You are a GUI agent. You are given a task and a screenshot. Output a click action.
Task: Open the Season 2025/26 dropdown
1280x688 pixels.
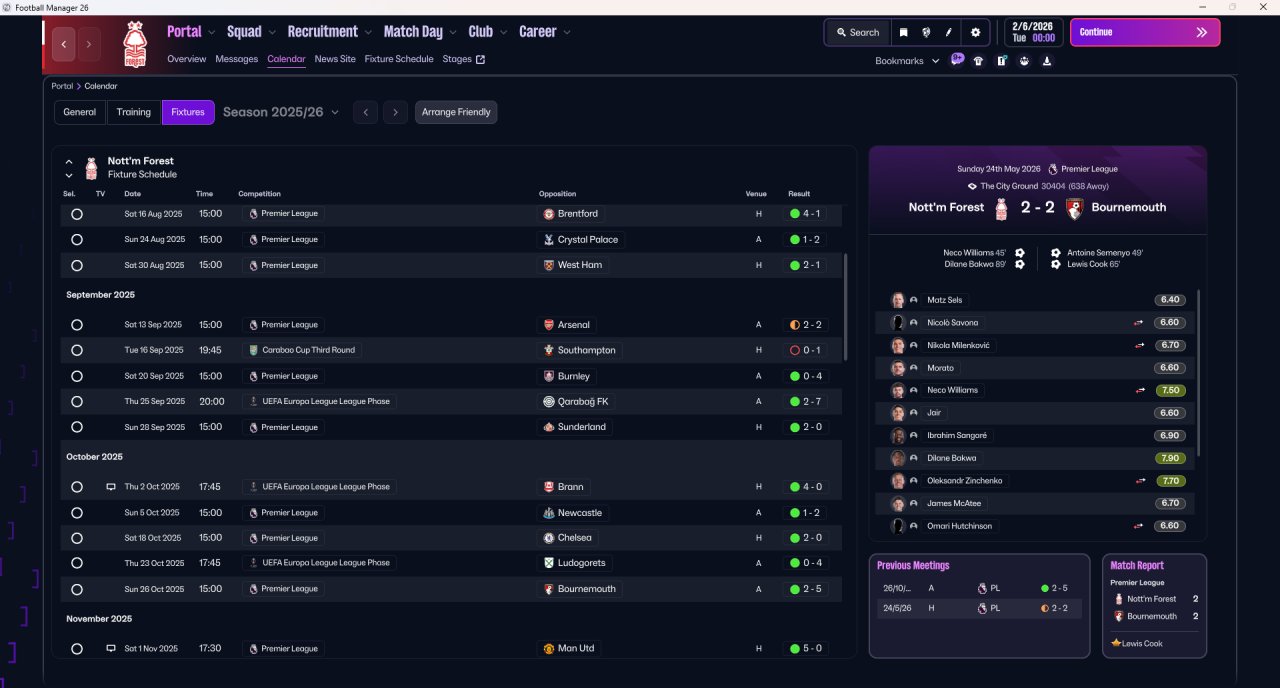coord(281,112)
